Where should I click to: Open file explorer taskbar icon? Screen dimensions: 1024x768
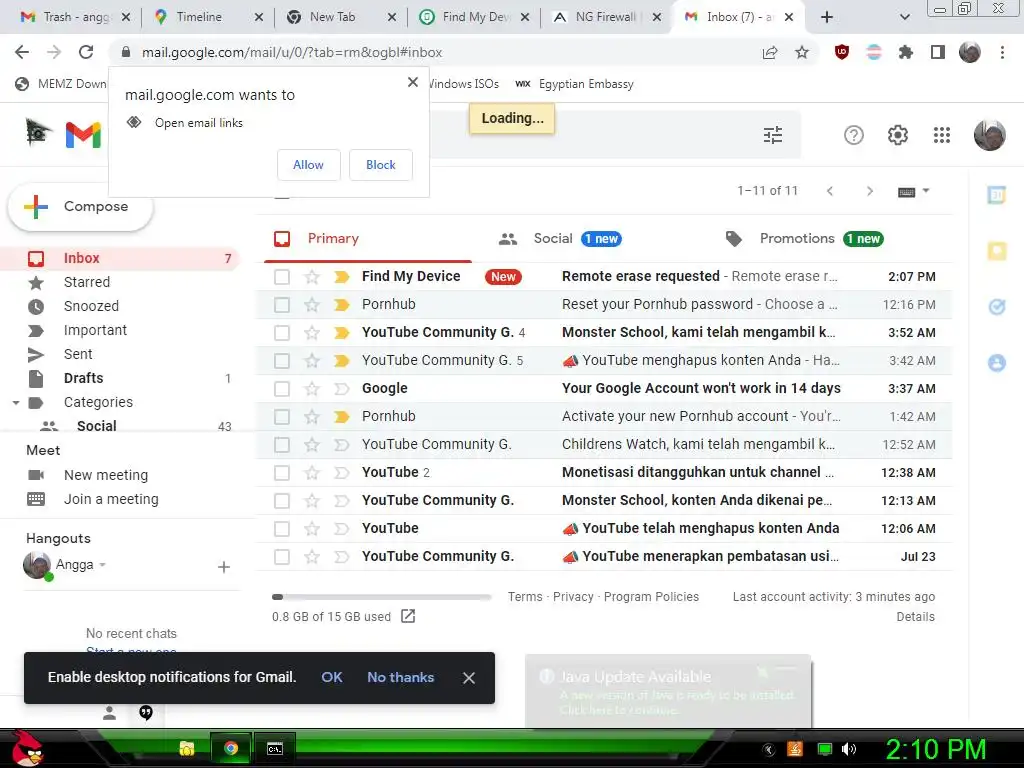[187, 748]
